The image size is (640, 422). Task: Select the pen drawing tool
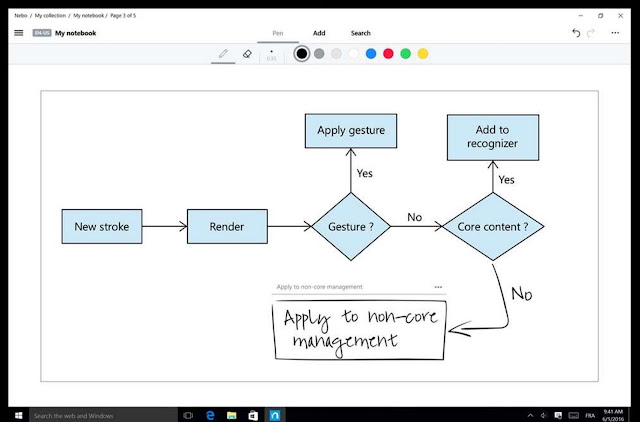[x=223, y=54]
